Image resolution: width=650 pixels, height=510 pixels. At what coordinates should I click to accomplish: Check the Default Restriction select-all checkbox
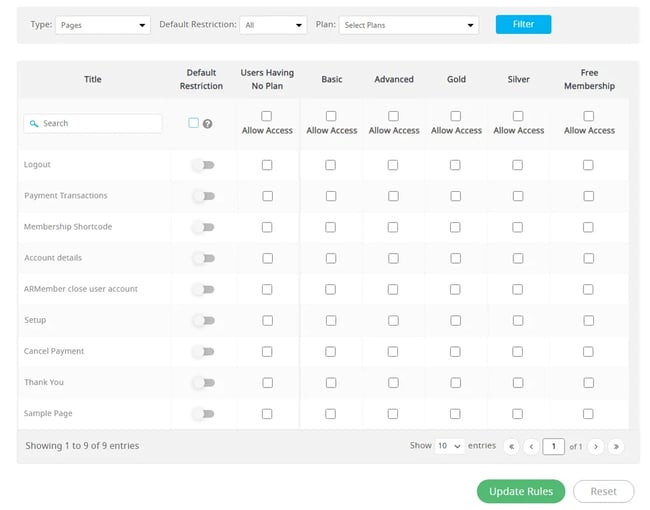point(193,123)
